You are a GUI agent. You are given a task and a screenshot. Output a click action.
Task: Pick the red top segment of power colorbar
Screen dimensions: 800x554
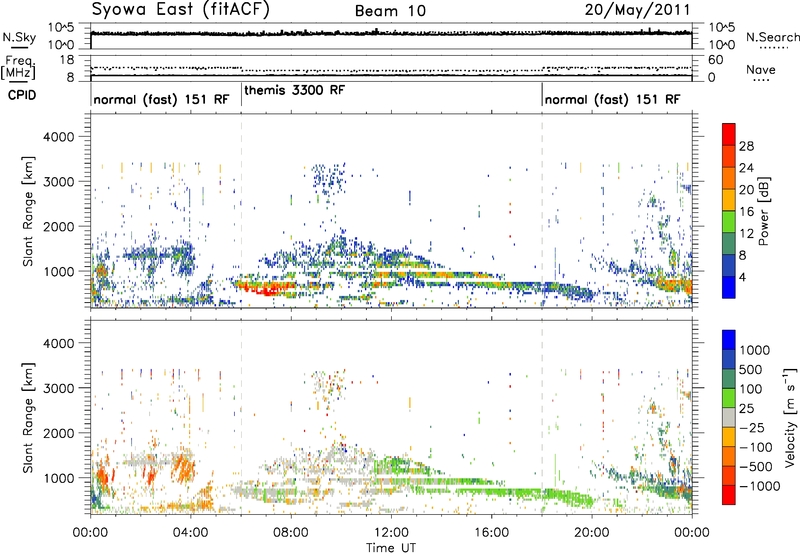point(729,134)
